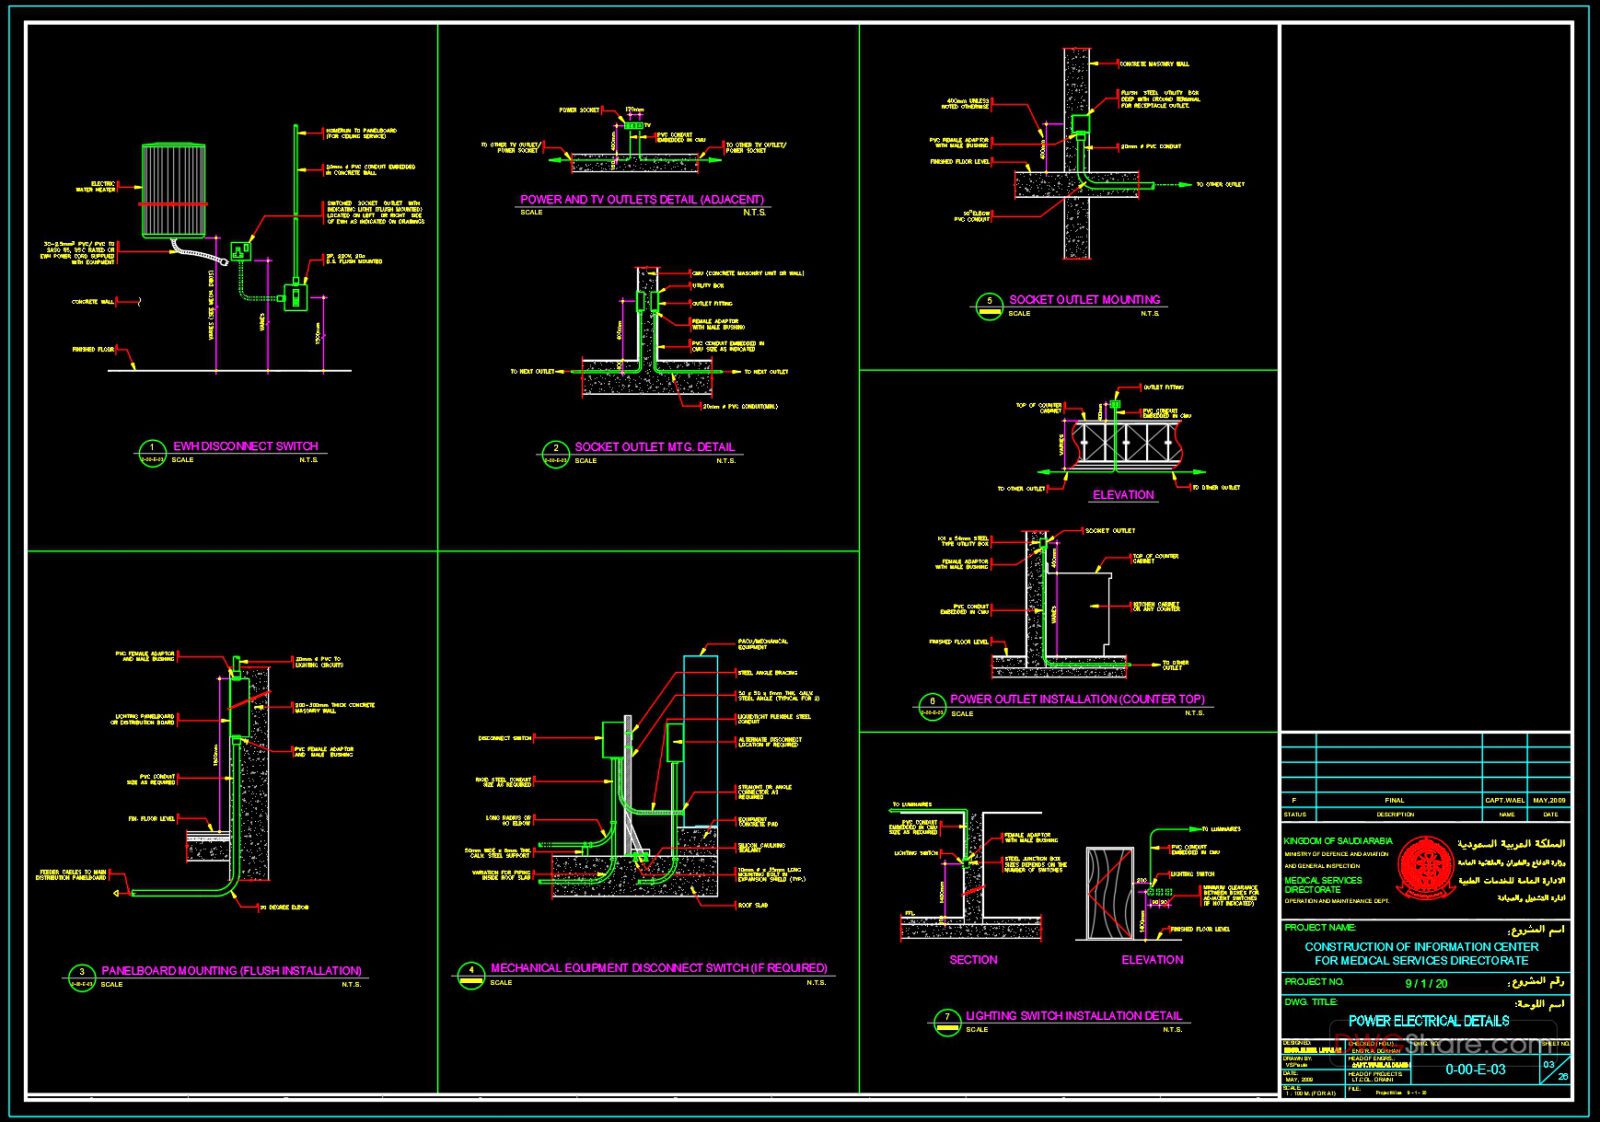
Task: Click detail number 4 circle marker
Action: point(470,975)
